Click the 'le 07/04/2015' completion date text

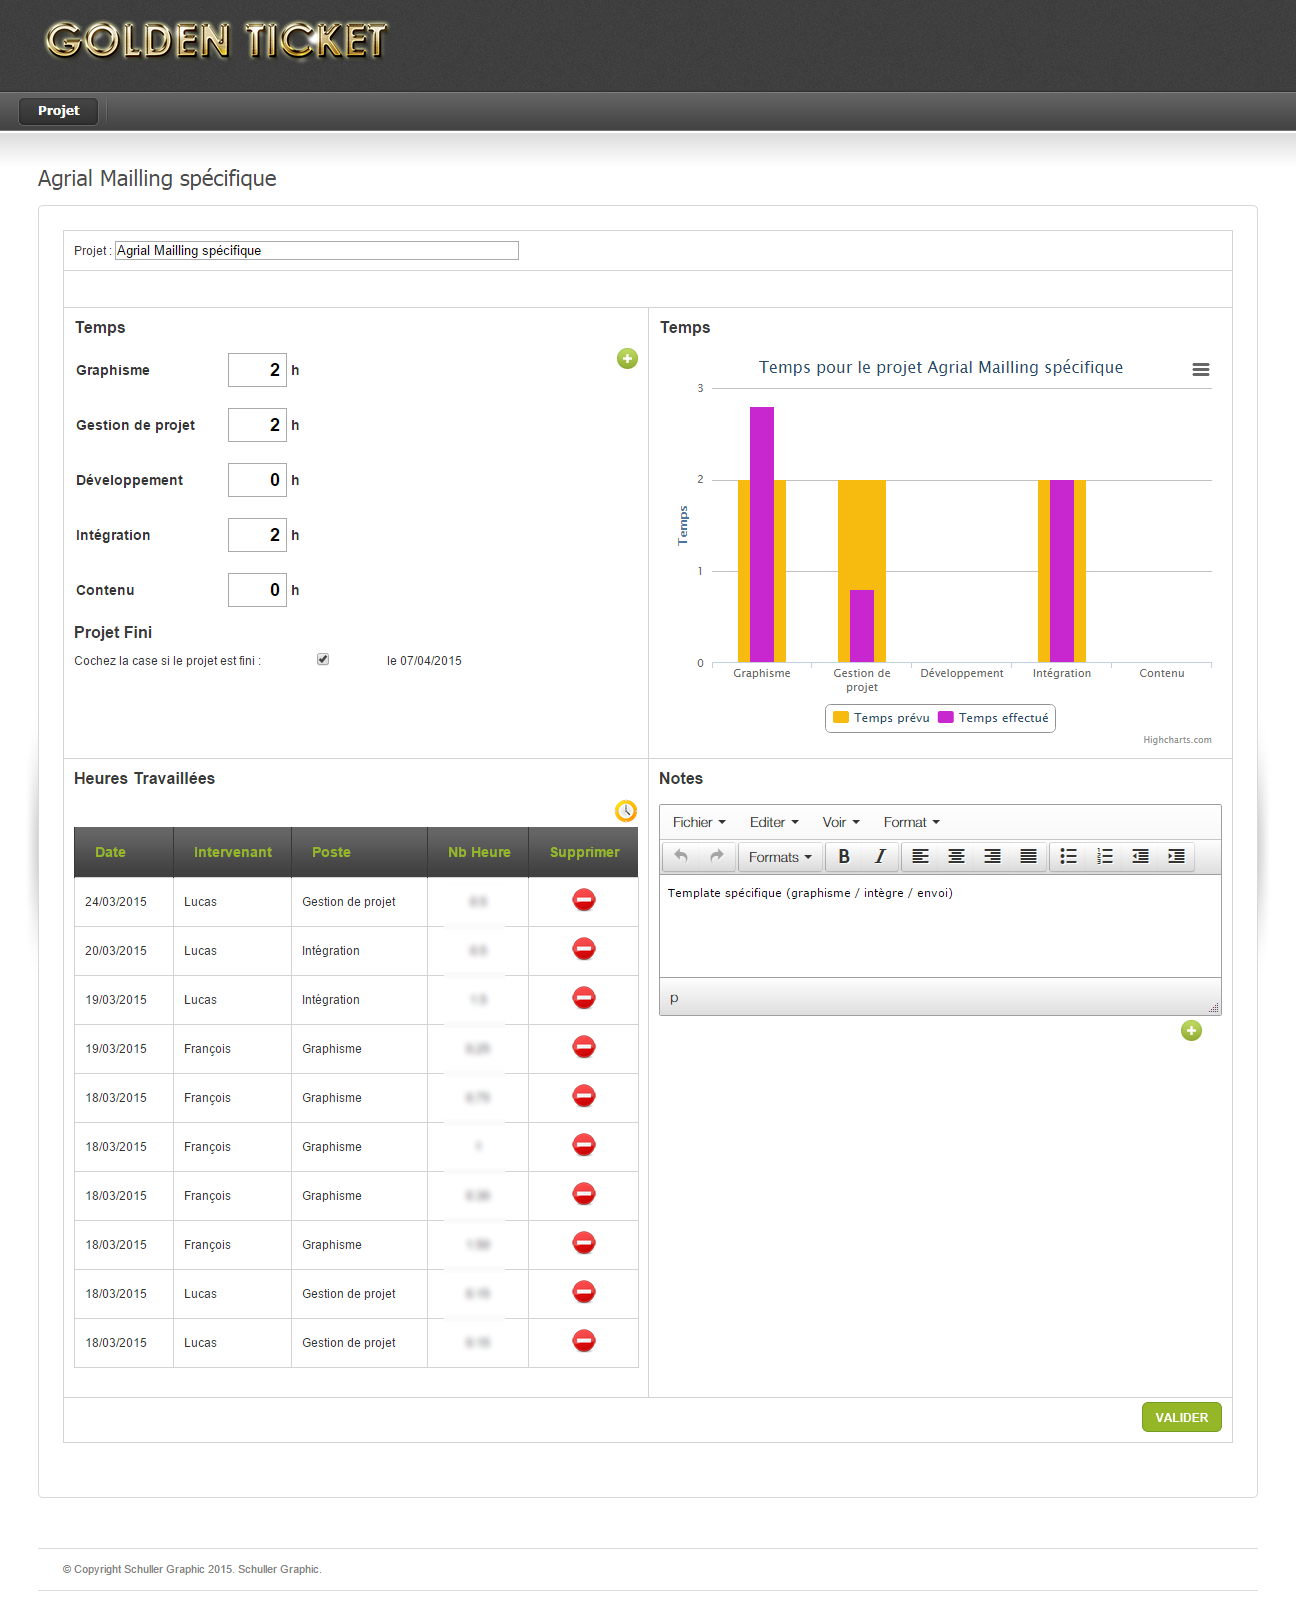424,661
